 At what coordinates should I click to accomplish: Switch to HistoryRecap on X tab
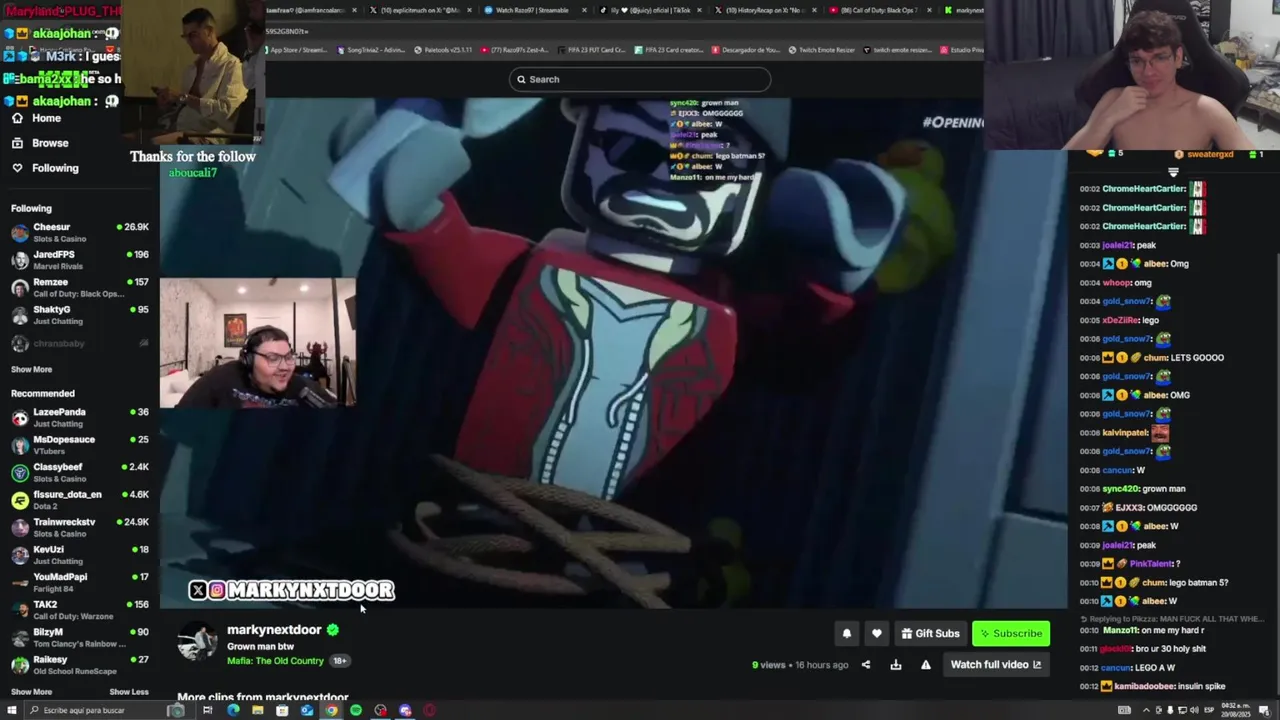[767, 10]
